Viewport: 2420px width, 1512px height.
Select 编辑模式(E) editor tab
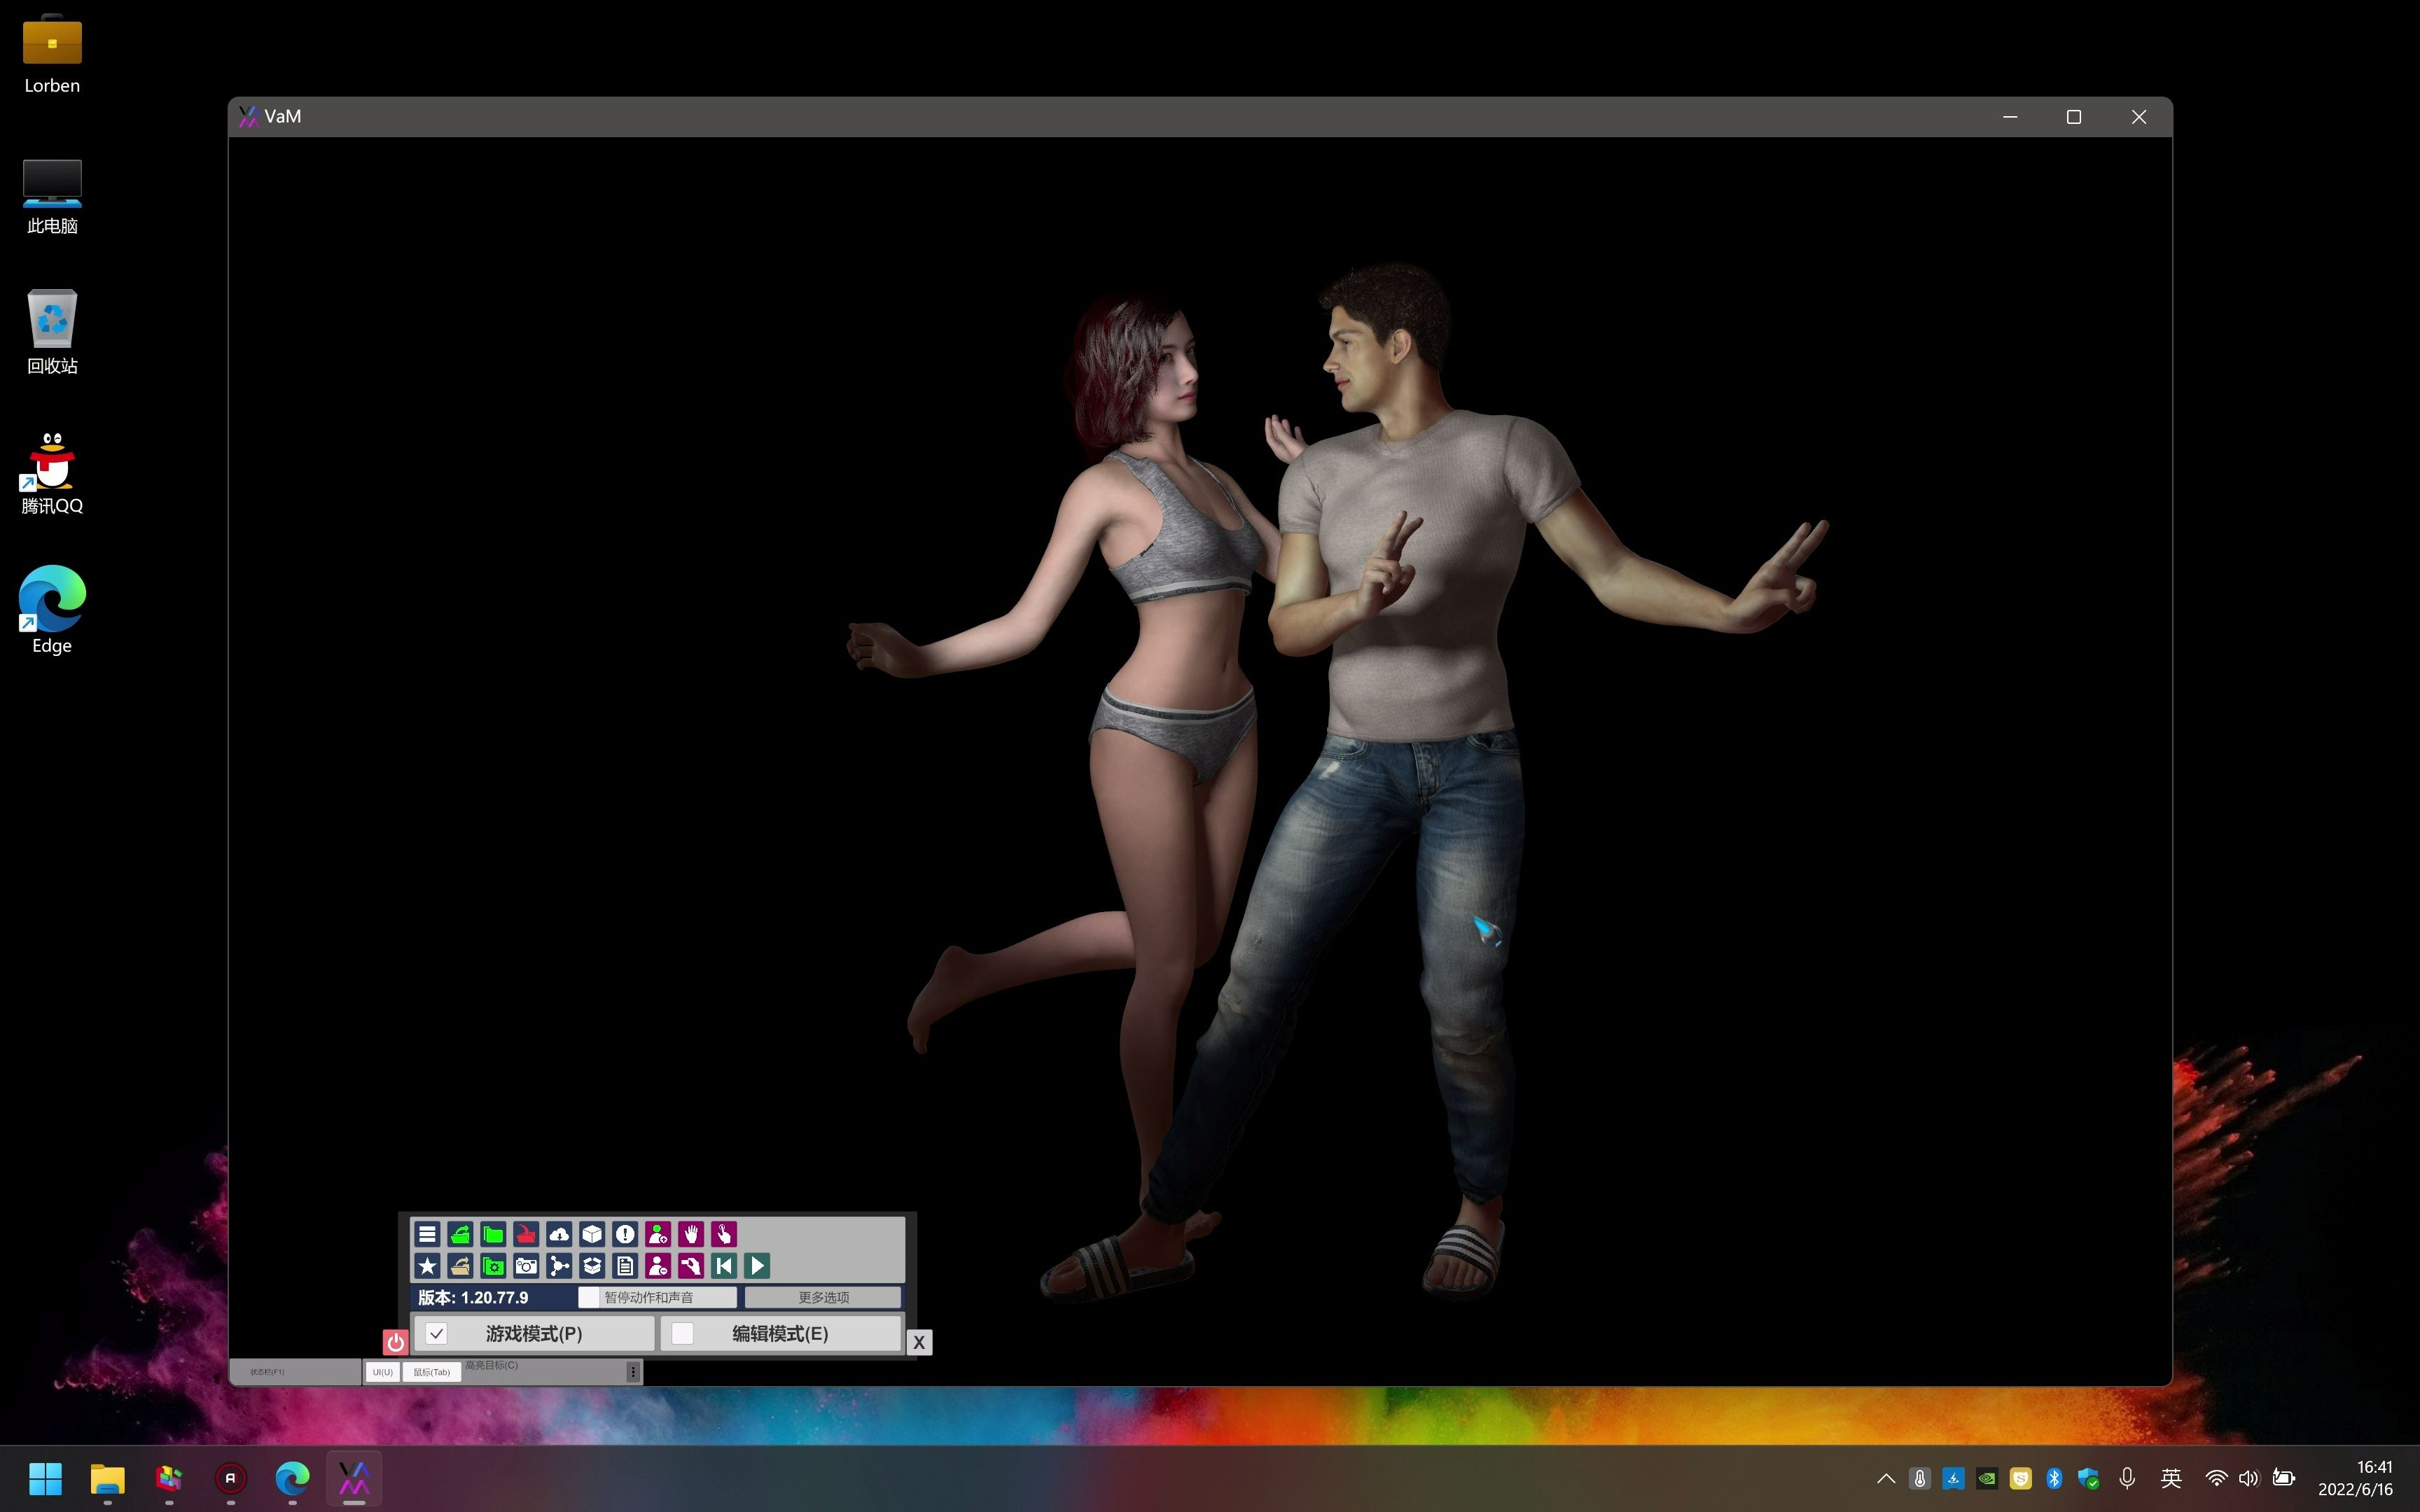click(x=781, y=1333)
